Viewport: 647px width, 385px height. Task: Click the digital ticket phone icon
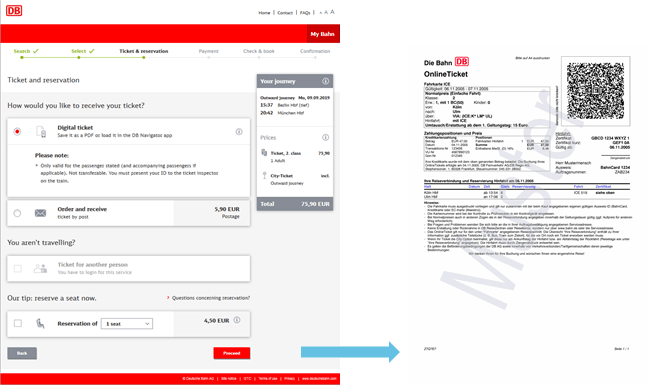41,132
